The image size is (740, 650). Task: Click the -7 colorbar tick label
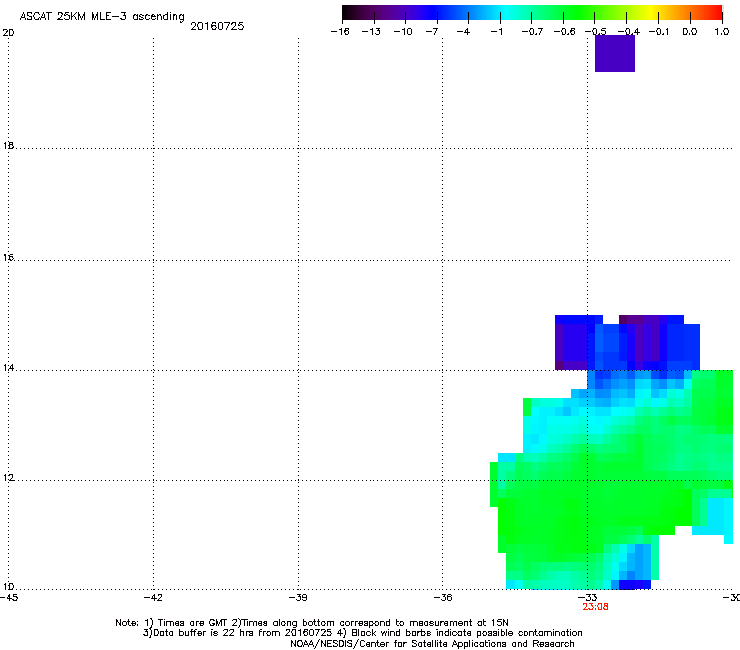pos(431,32)
